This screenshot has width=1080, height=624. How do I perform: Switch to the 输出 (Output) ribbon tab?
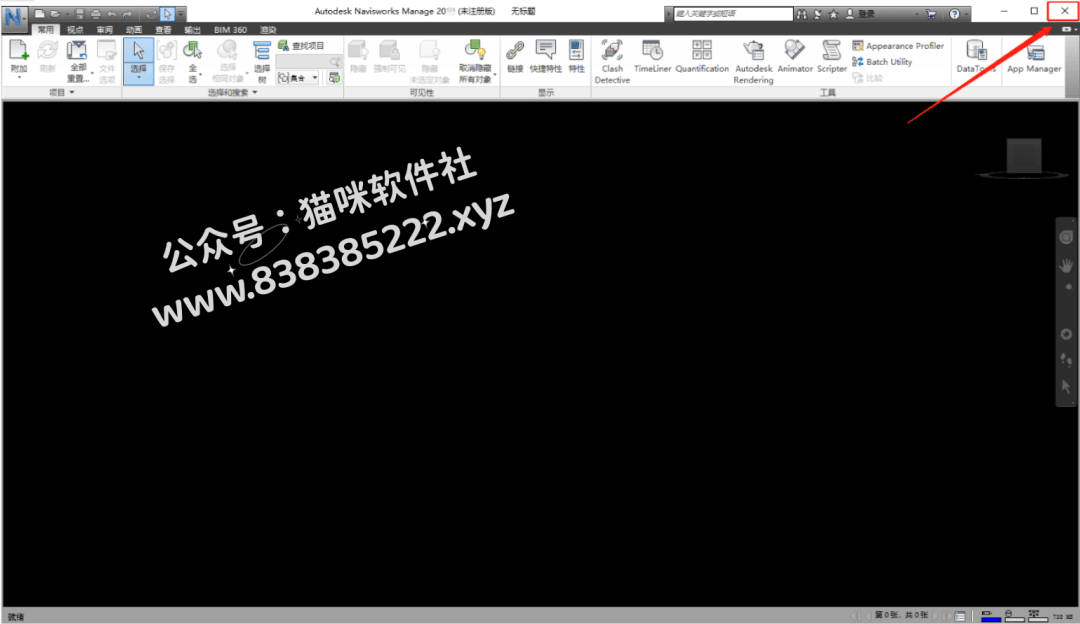192,30
